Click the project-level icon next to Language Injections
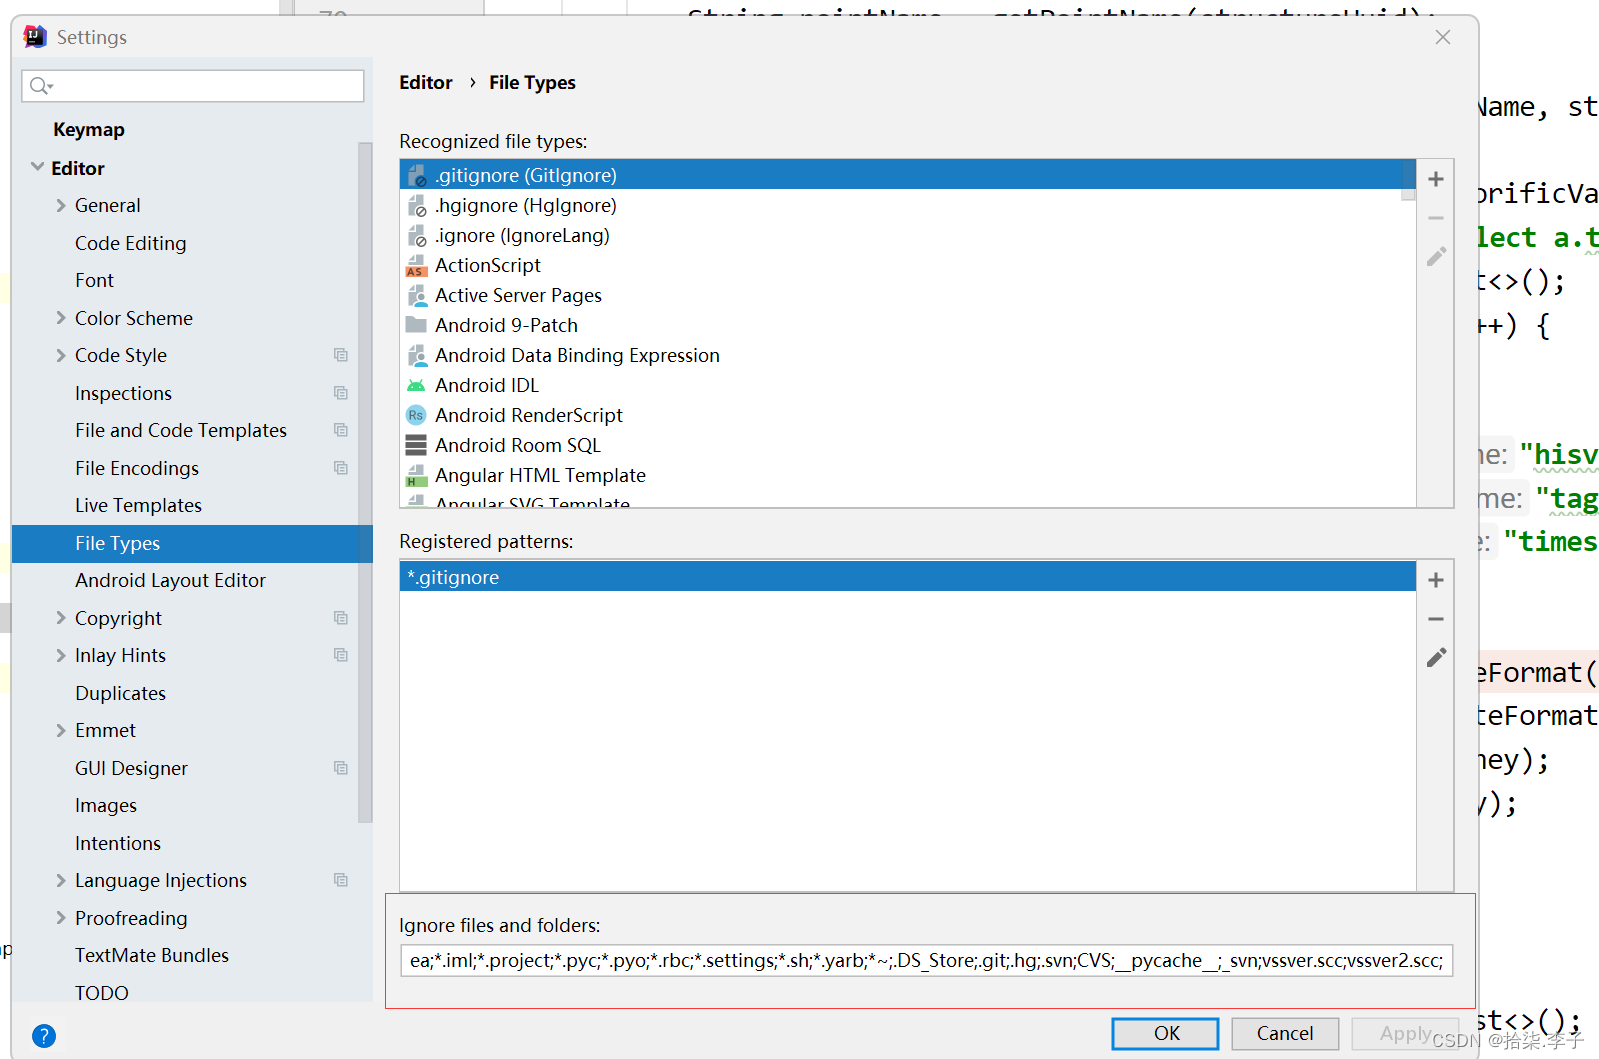The image size is (1599, 1059). tap(341, 880)
